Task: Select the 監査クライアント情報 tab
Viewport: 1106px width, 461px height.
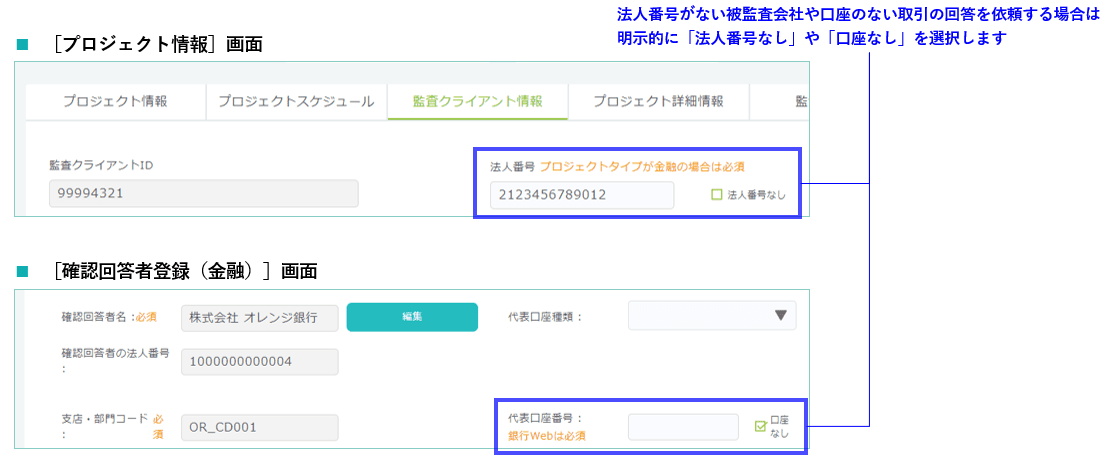Action: click(477, 101)
